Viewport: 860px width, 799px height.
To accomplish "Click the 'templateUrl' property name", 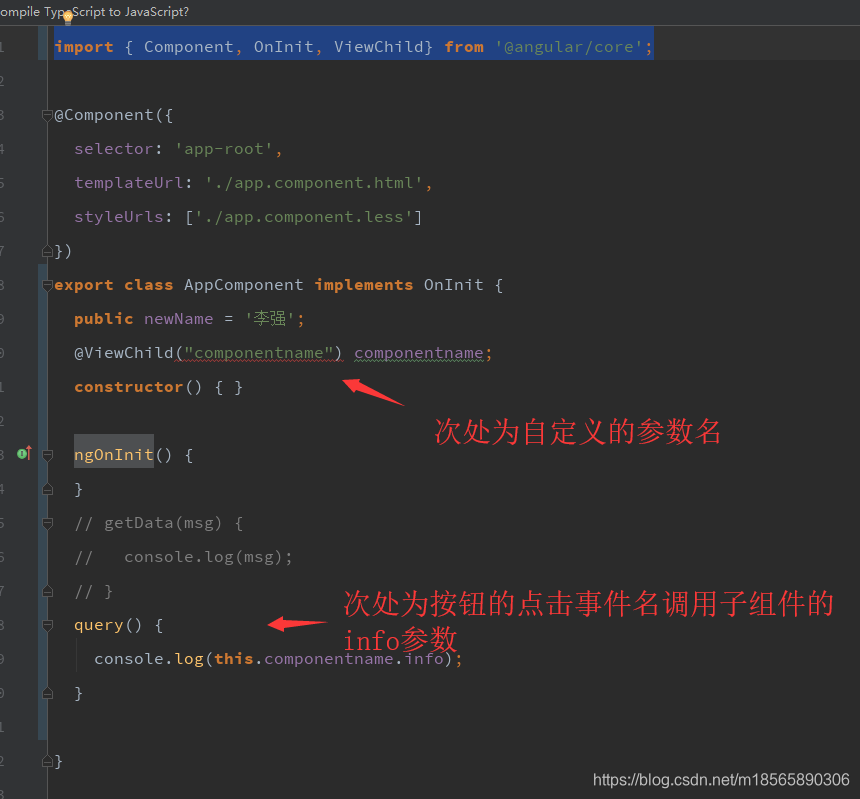I will (128, 183).
